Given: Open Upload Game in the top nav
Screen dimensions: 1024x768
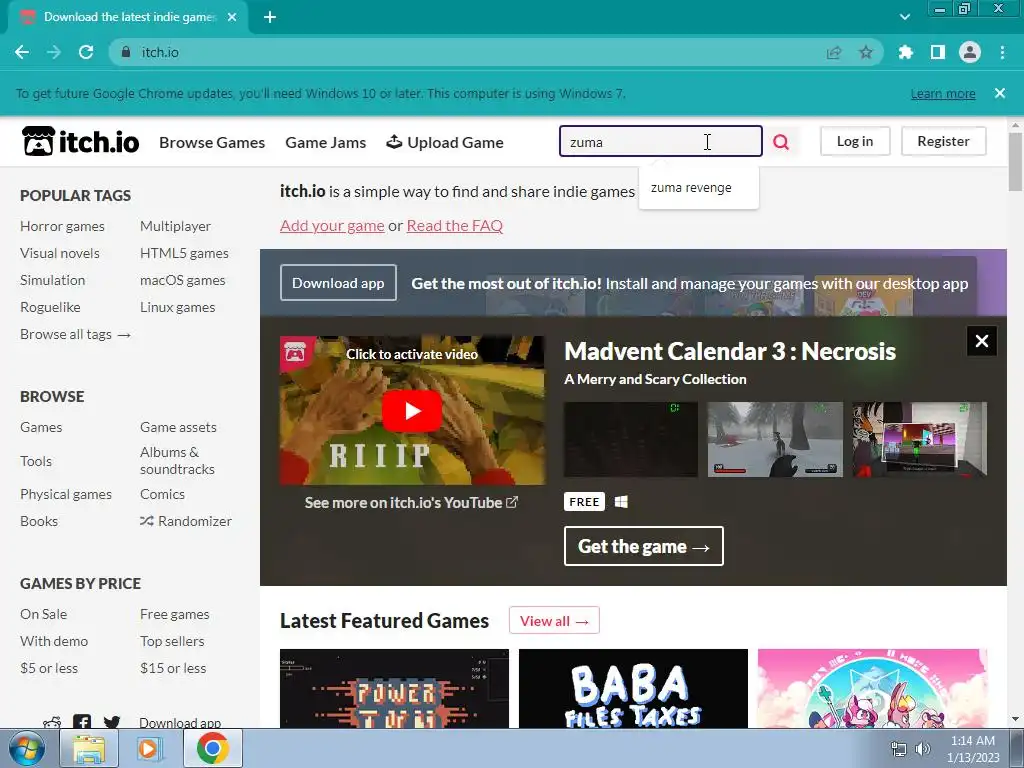Looking at the screenshot, I should coord(445,142).
